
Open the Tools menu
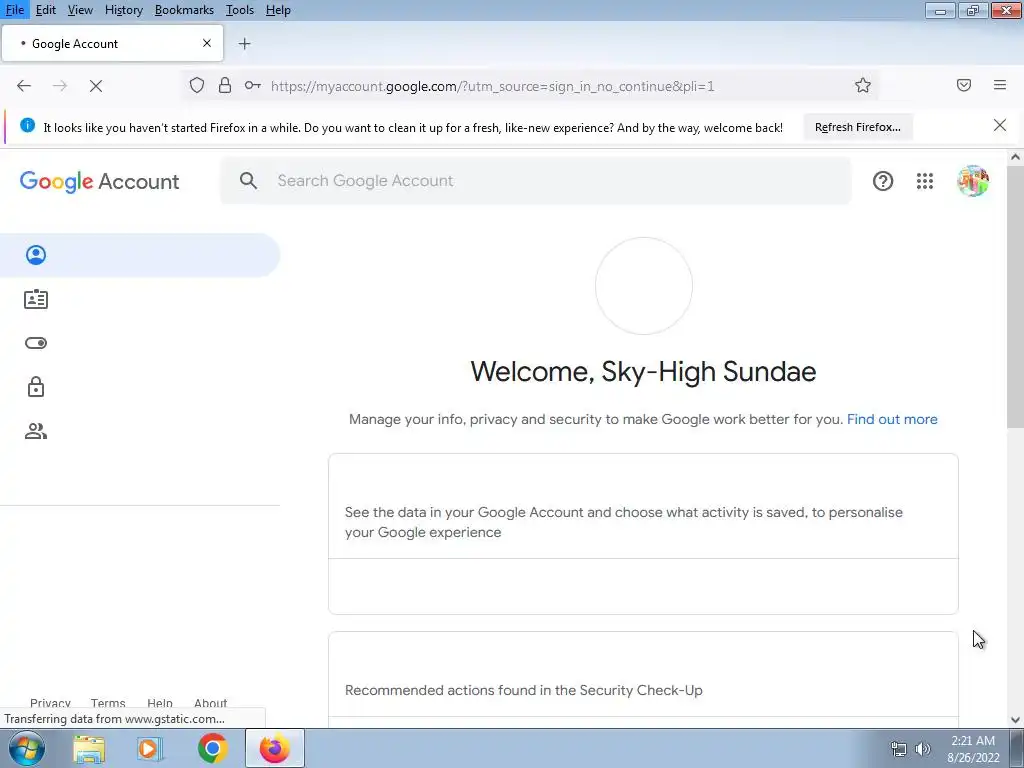tap(240, 10)
